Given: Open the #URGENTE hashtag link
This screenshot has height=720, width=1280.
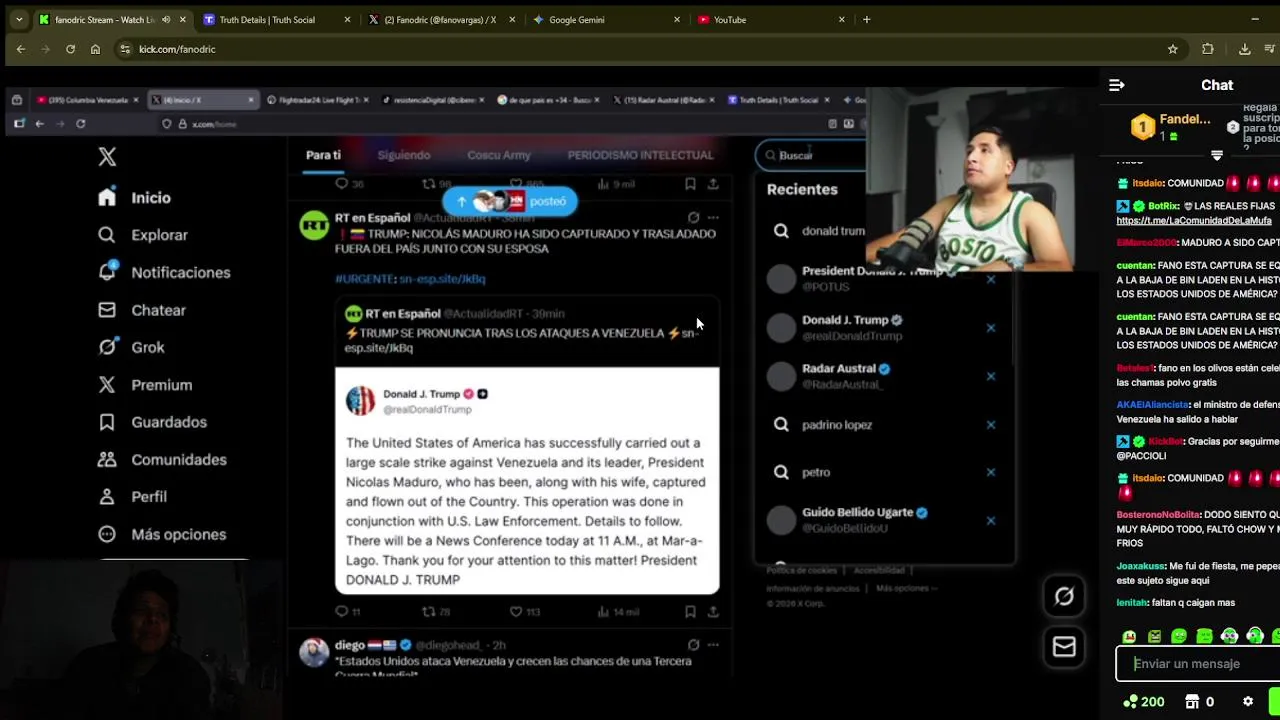Looking at the screenshot, I should (x=365, y=279).
